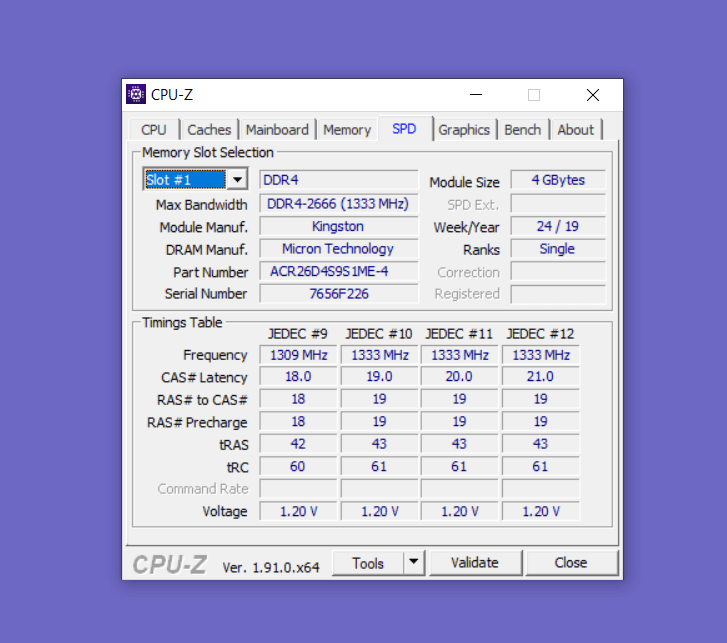Expand the Slot #1 dropdown arrow
Screen dimensions: 727x643
tap(237, 179)
